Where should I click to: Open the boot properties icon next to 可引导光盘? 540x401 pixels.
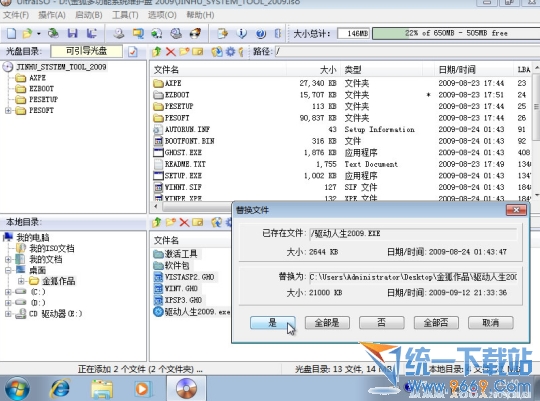pos(133,52)
